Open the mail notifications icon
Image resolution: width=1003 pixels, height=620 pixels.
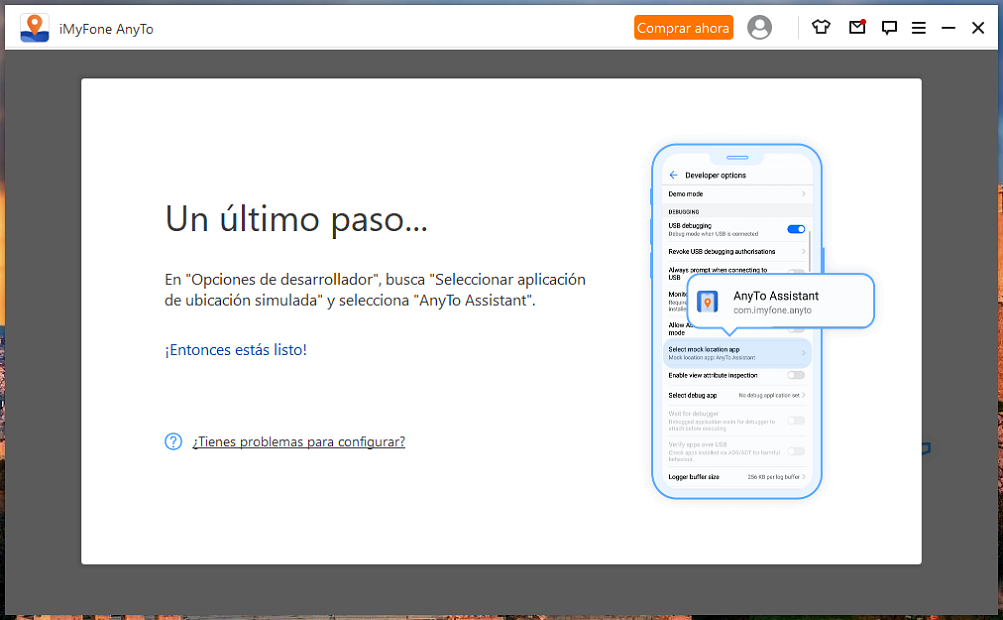pos(857,27)
